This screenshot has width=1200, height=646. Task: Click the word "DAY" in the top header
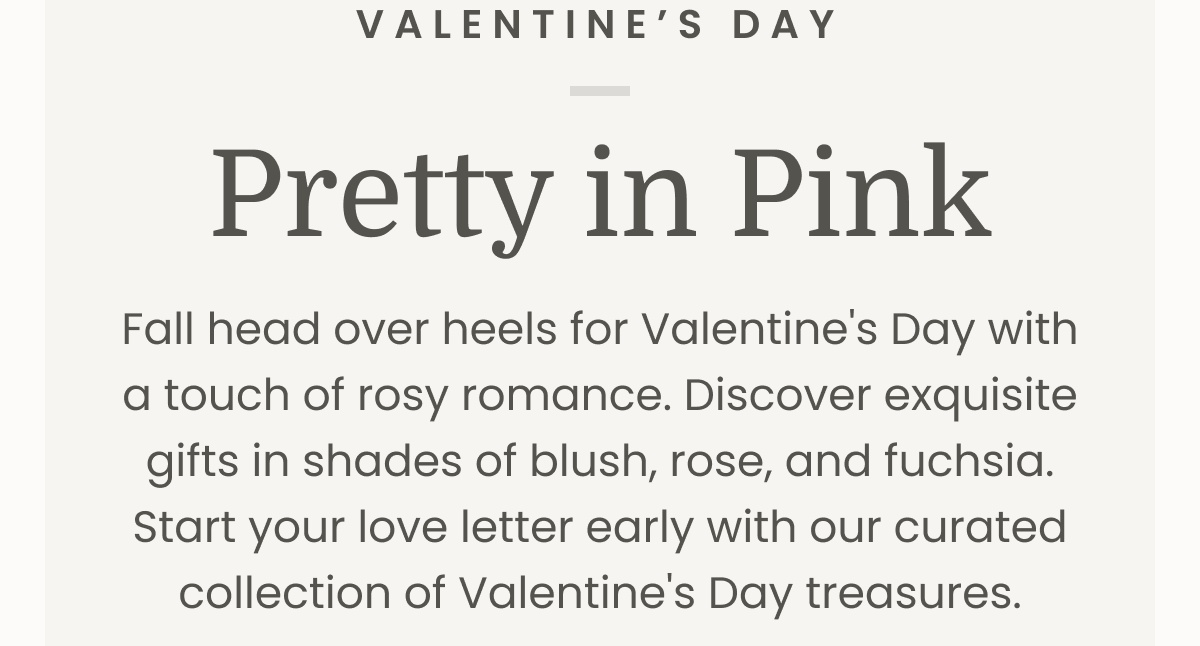[x=785, y=24]
